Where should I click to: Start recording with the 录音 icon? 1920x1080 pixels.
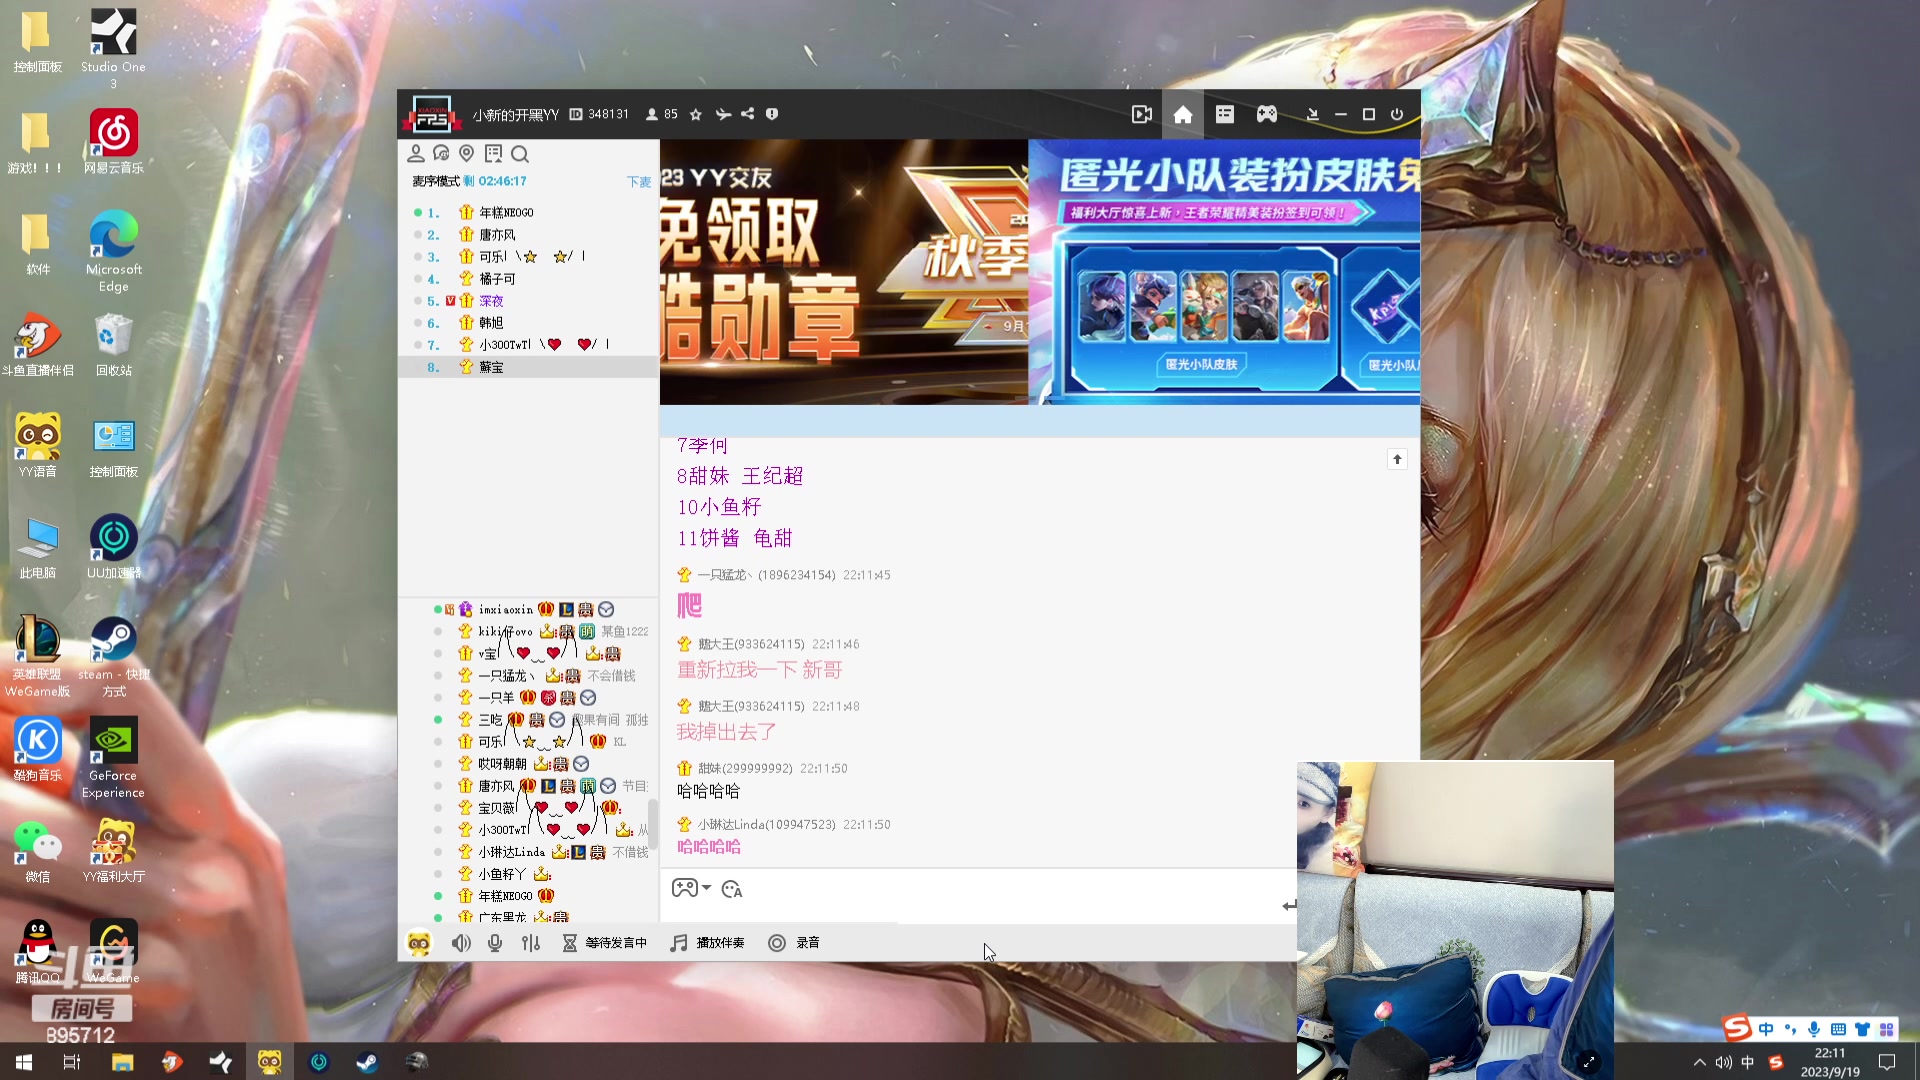click(x=777, y=942)
